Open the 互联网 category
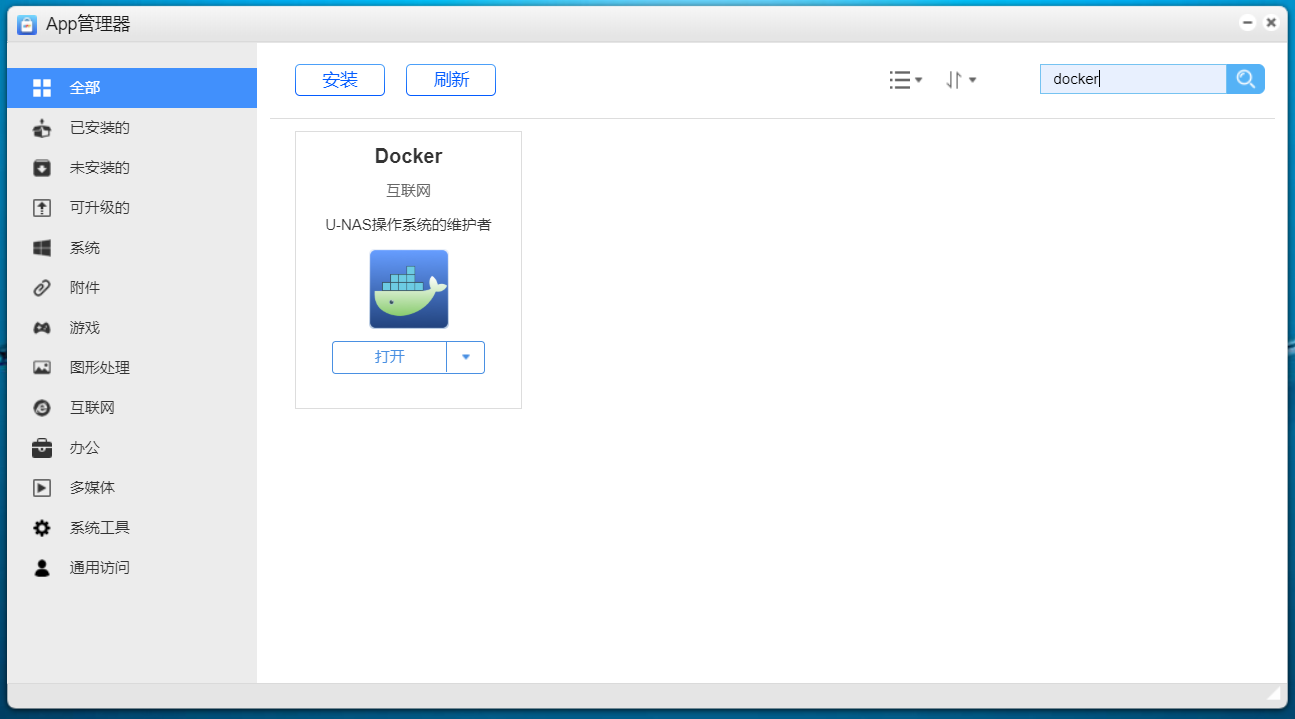The height and width of the screenshot is (719, 1295). coord(92,408)
